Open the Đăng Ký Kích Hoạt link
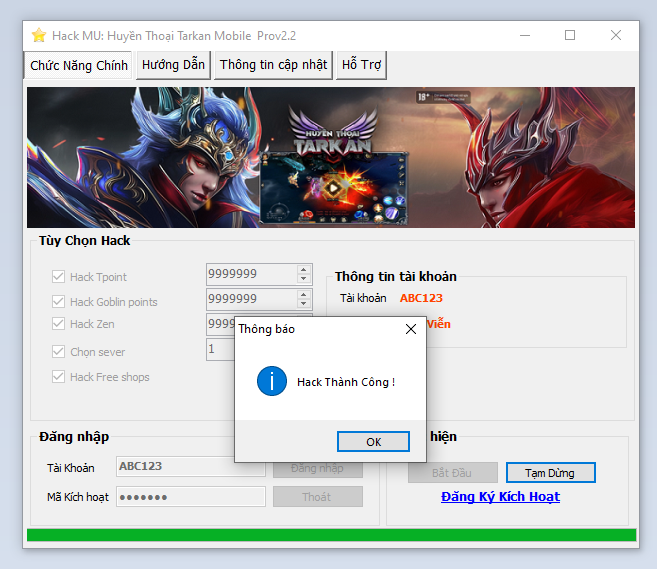This screenshot has height=569, width=657. click(x=500, y=497)
